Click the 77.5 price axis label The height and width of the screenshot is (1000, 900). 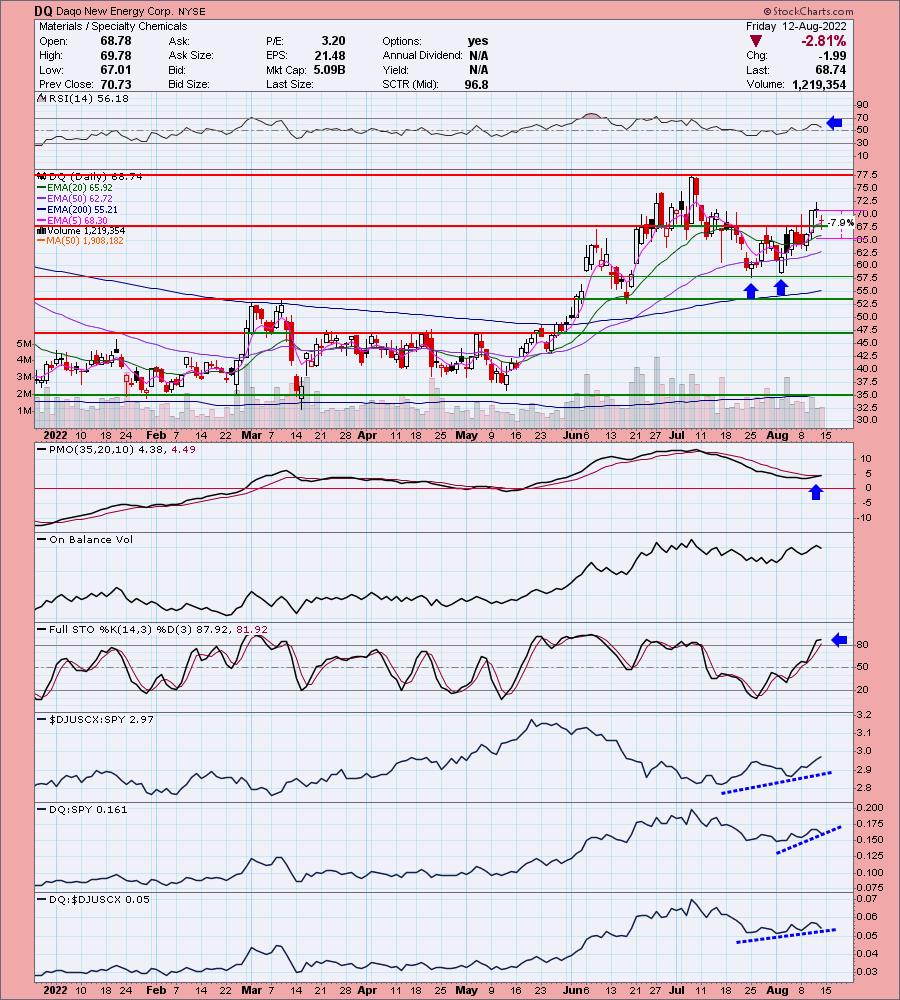(x=867, y=175)
